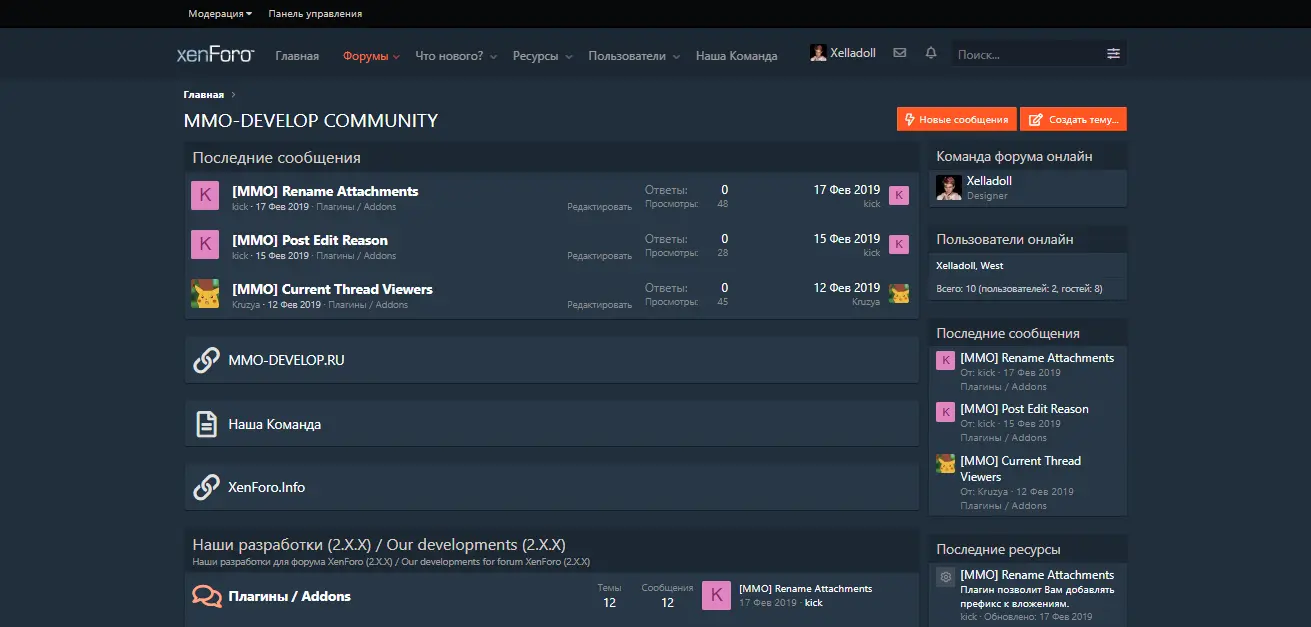Open the alerts bell icon
The height and width of the screenshot is (627, 1311).
coord(931,54)
